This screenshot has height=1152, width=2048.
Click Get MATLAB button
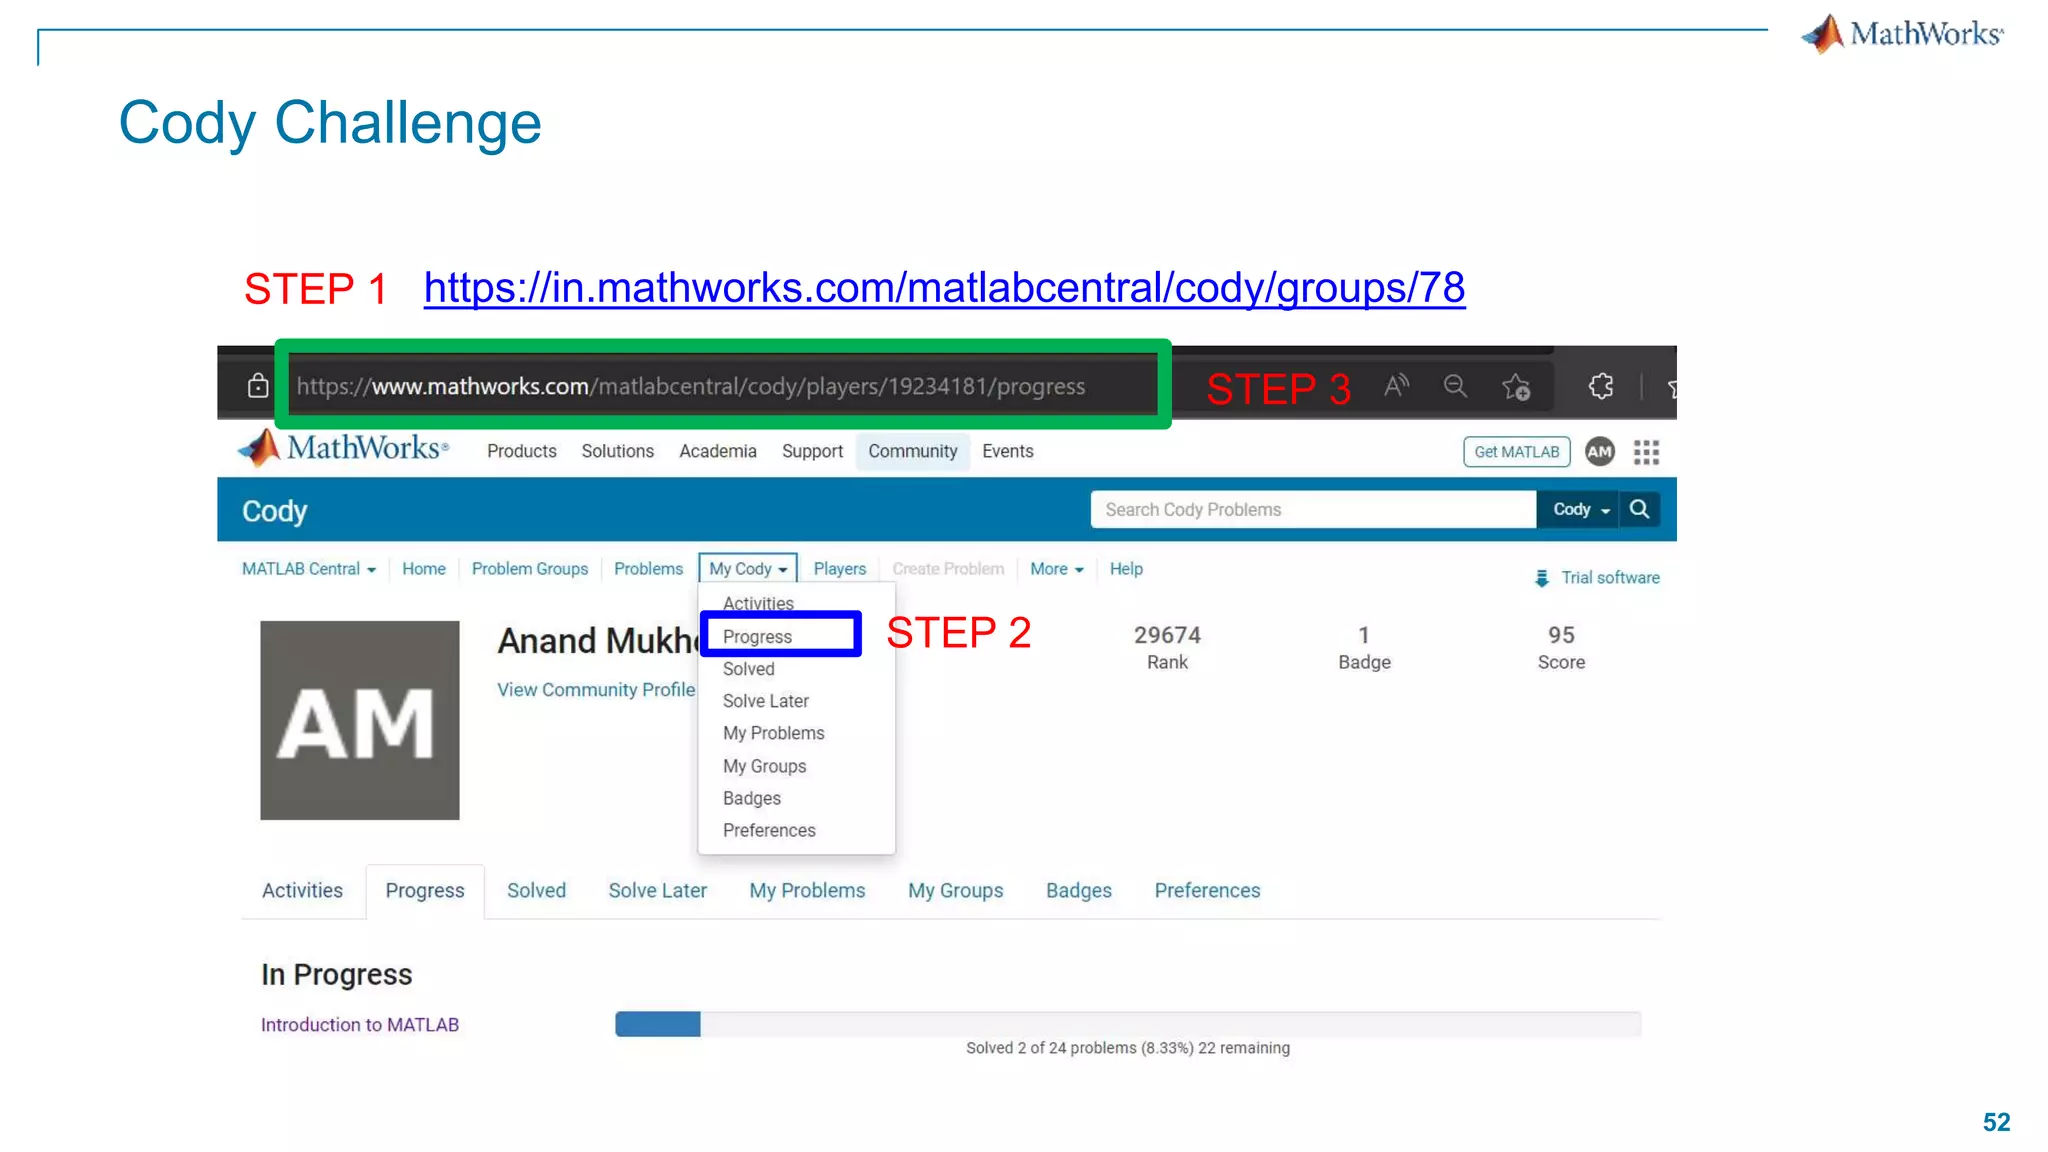click(x=1517, y=452)
